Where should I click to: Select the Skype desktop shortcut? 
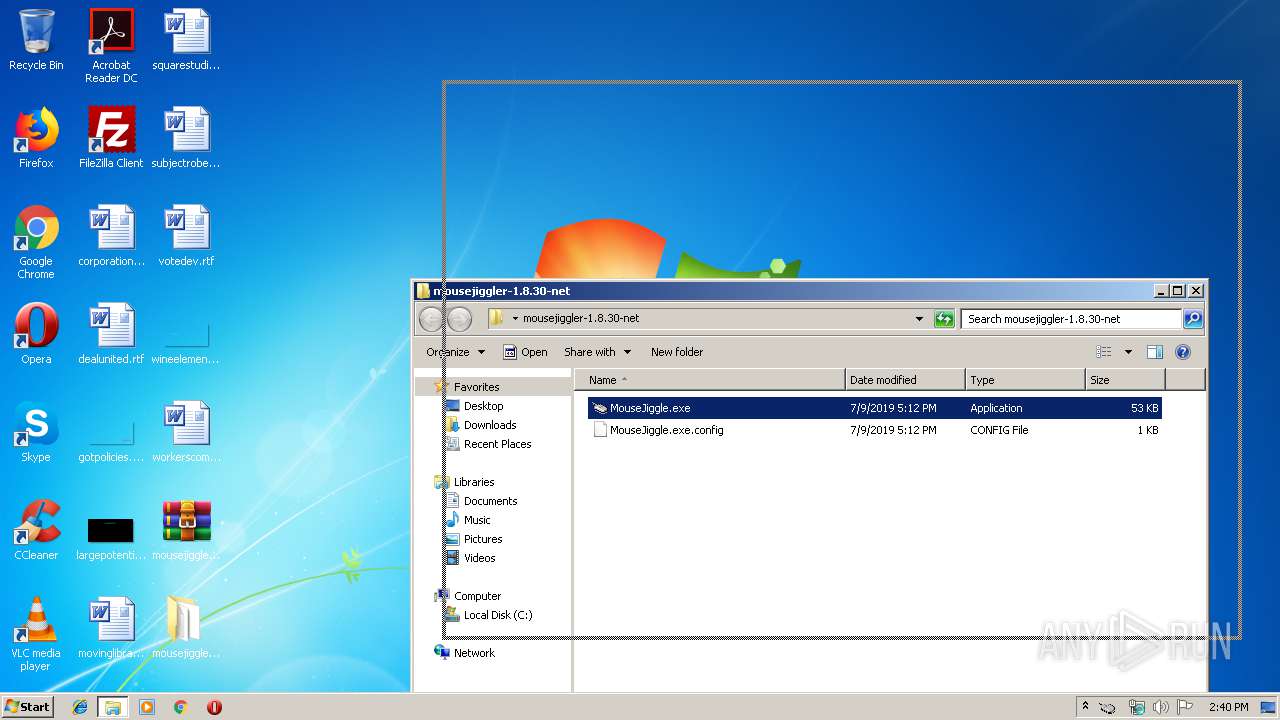click(36, 432)
